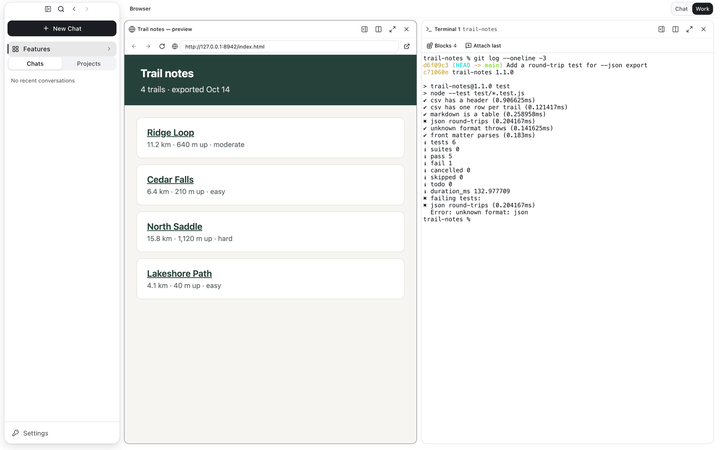
Task: Start a New Chat
Action: pos(62,28)
